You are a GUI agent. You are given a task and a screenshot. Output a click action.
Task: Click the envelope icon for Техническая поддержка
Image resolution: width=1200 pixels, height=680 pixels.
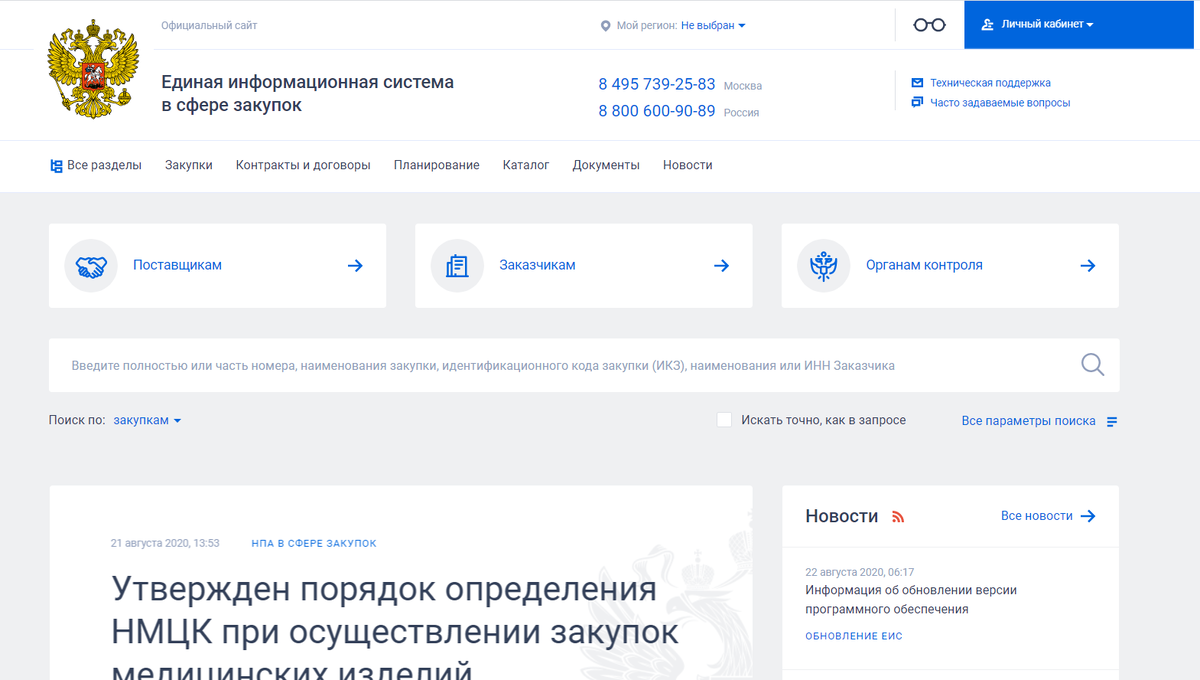coord(917,83)
